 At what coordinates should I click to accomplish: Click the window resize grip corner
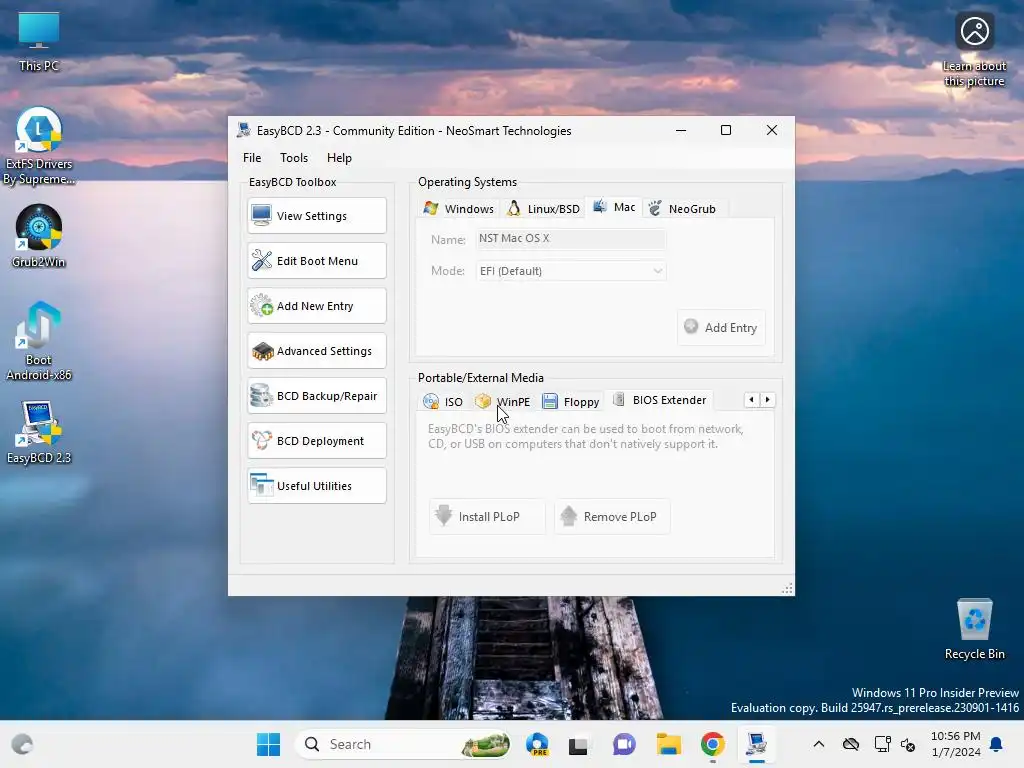pyautogui.click(x=787, y=588)
